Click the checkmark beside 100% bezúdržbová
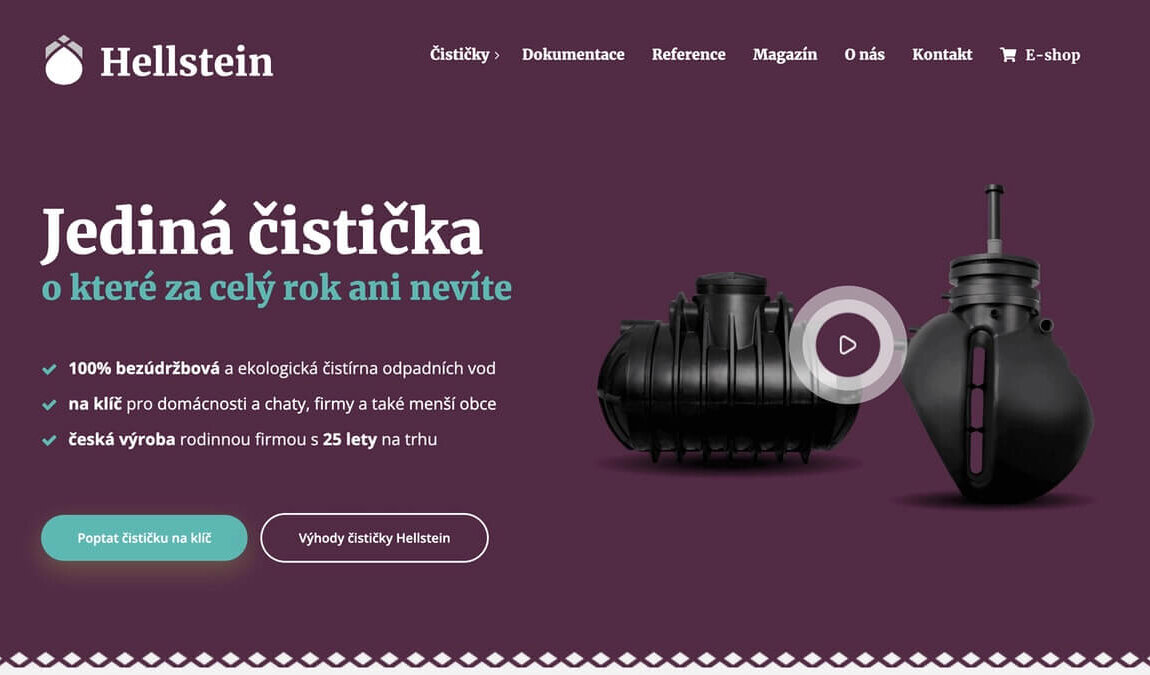The height and width of the screenshot is (675, 1150). [49, 369]
